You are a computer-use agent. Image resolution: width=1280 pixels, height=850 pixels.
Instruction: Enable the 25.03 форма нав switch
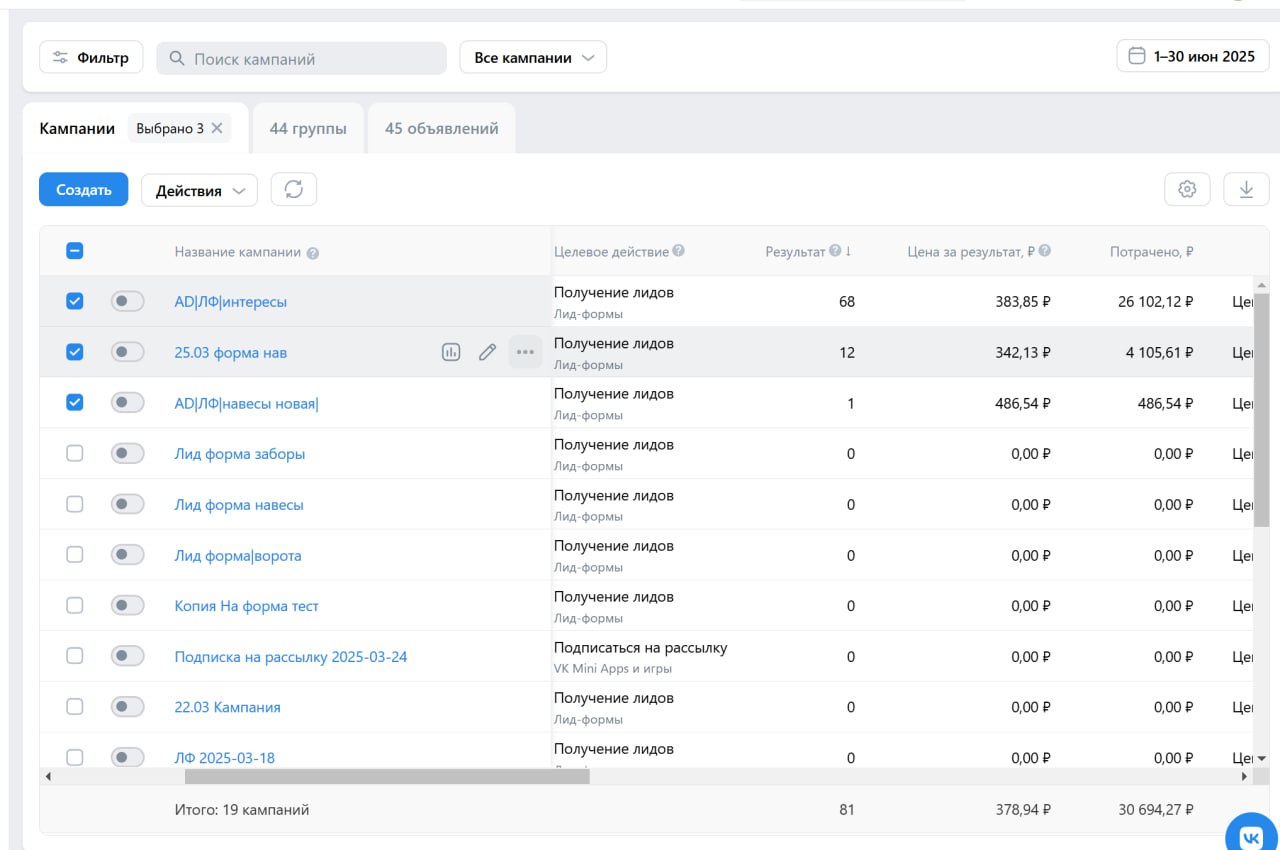[127, 352]
